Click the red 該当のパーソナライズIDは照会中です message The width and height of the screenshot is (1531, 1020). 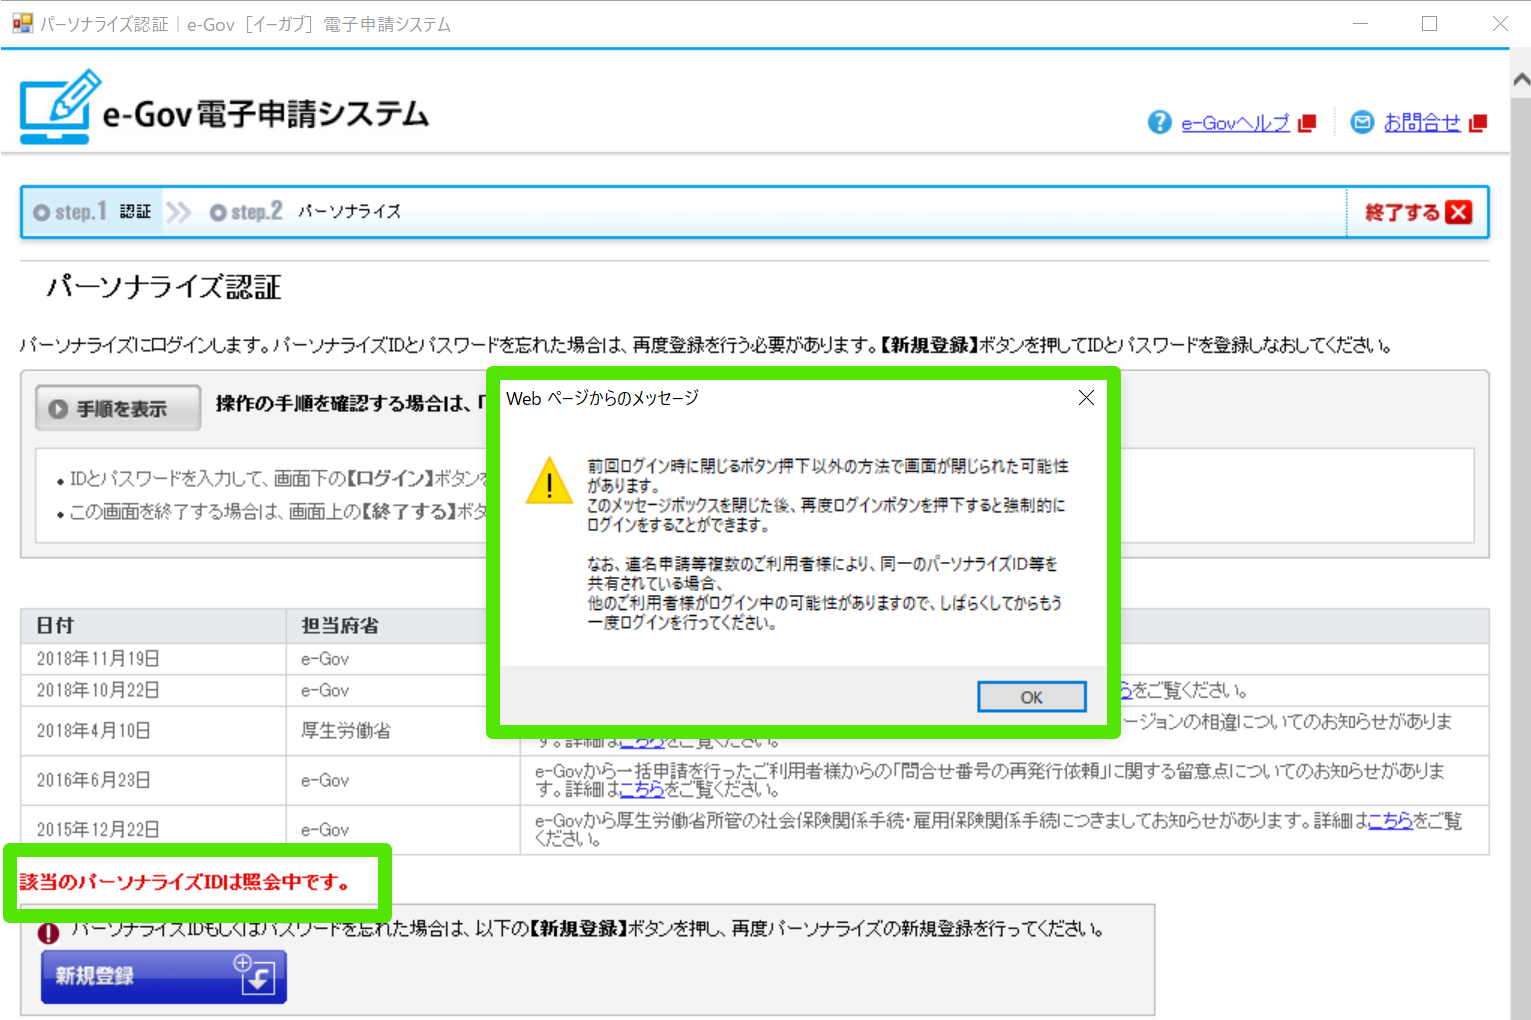coord(186,882)
